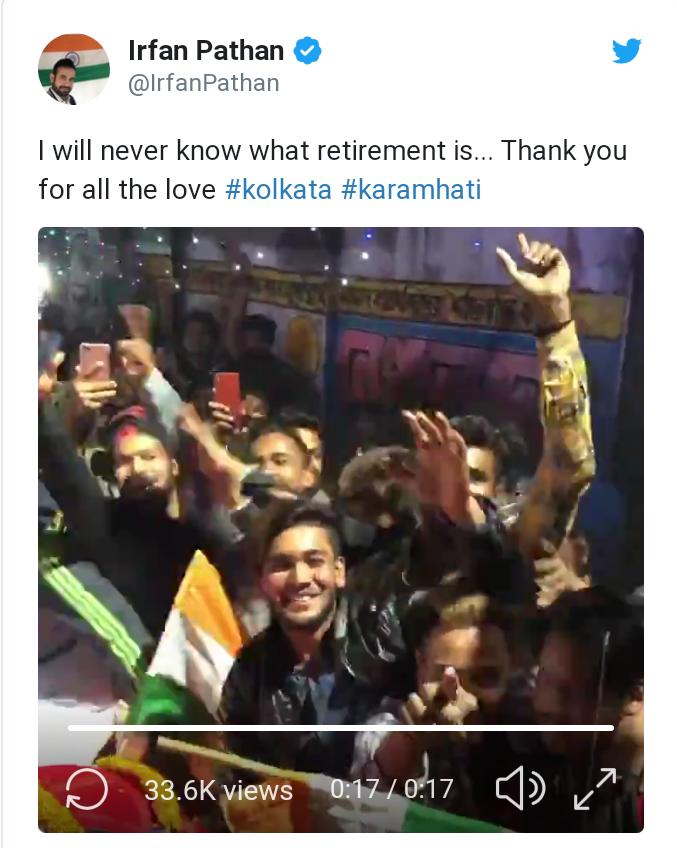The image size is (677, 848).
Task: Open the #kolkata hashtag
Action: coord(278,189)
